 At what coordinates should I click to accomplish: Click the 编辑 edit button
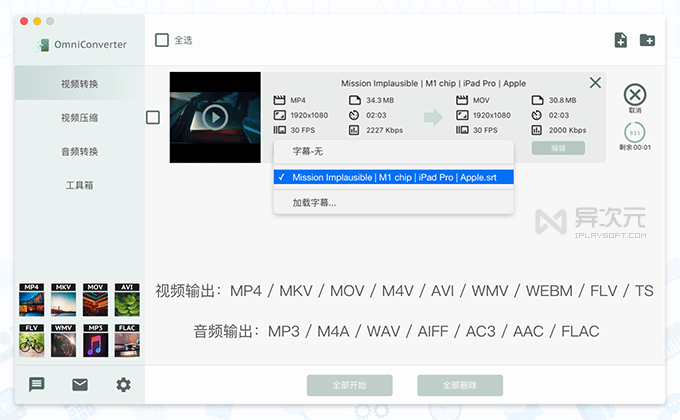pyautogui.click(x=558, y=148)
